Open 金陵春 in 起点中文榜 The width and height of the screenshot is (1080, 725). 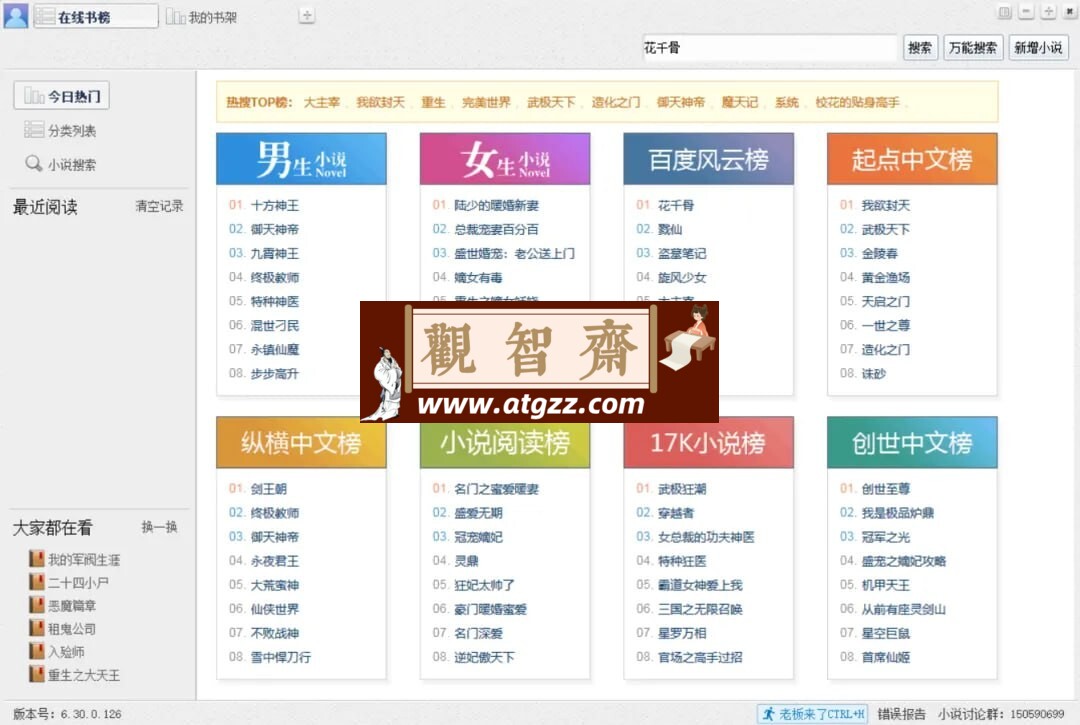click(880, 253)
